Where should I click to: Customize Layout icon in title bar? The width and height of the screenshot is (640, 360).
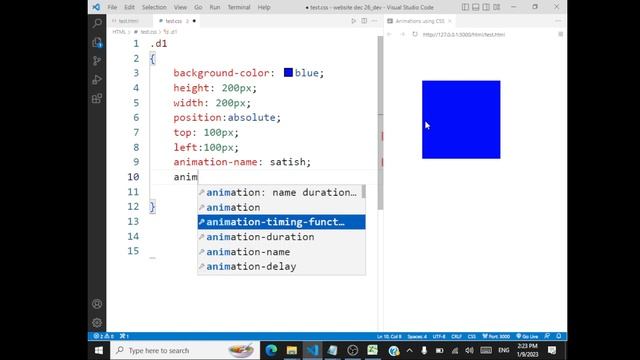coord(497,7)
